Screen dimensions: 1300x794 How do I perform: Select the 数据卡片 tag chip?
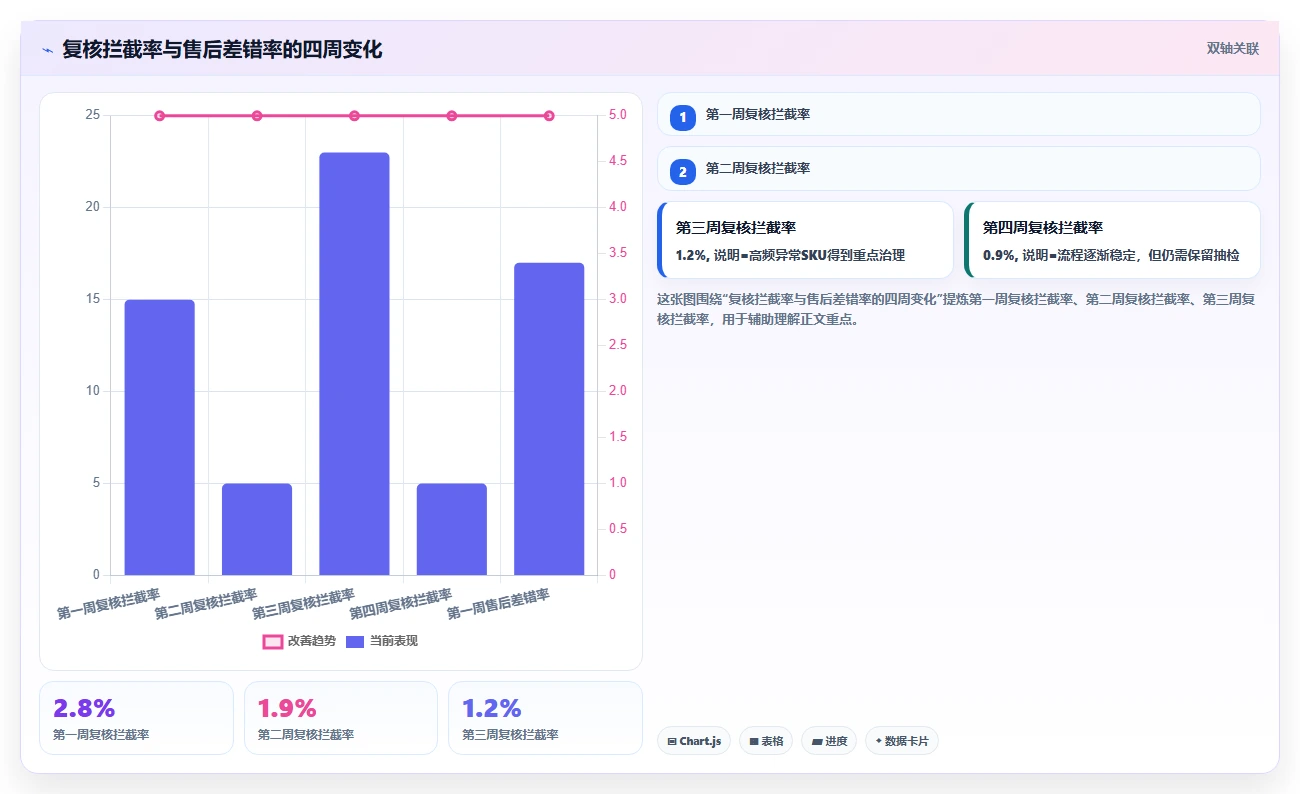pos(902,741)
